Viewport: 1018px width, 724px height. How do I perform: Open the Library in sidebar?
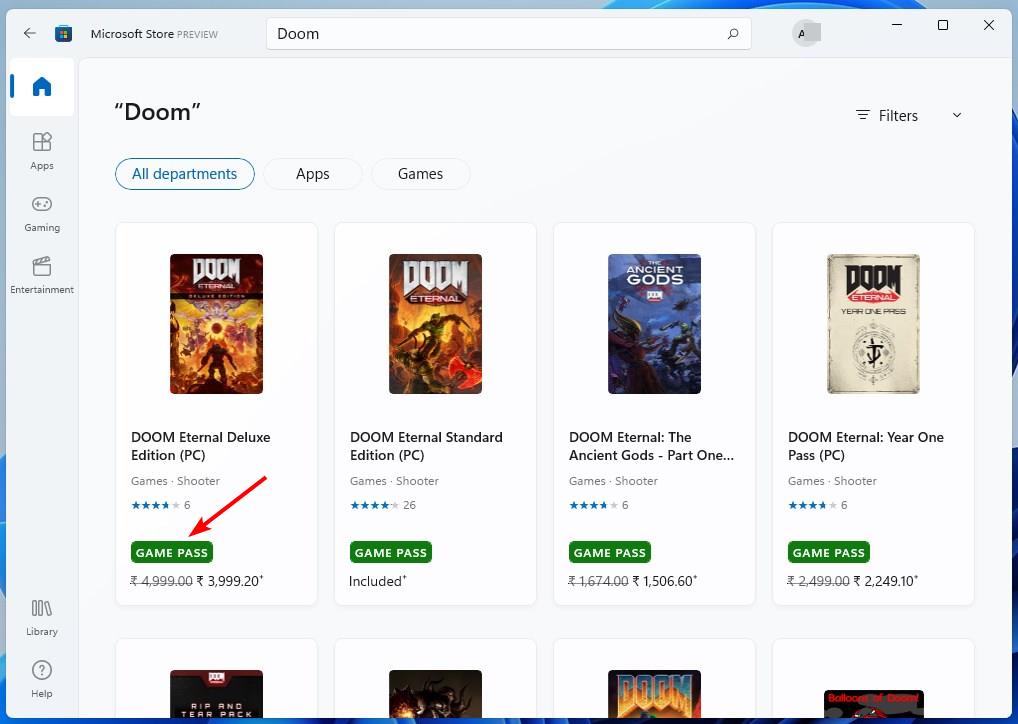click(x=42, y=618)
